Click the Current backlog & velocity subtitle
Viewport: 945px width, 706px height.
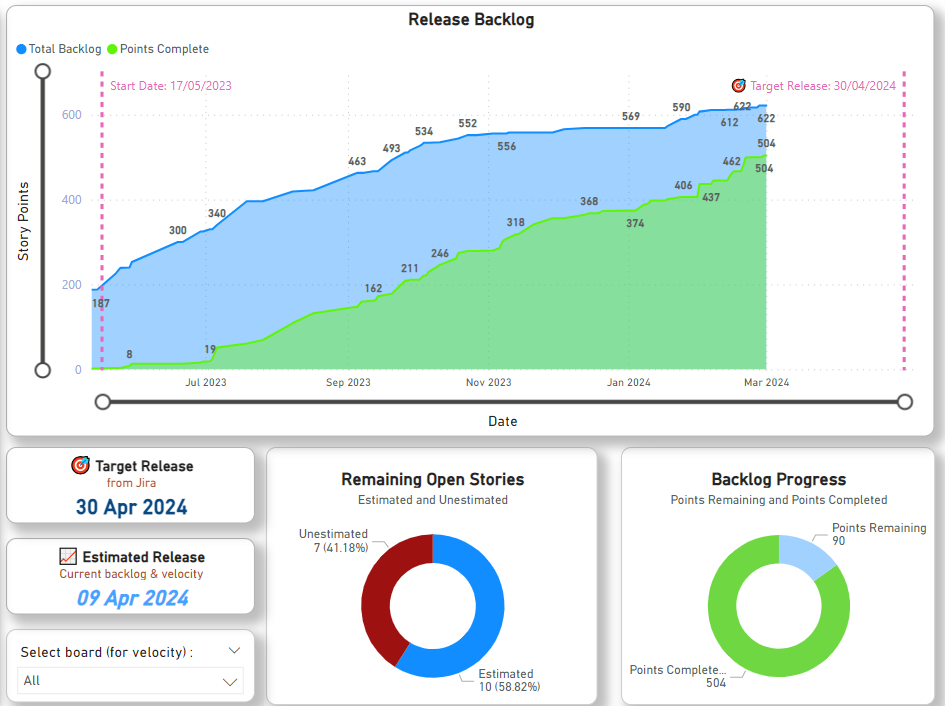(131, 574)
